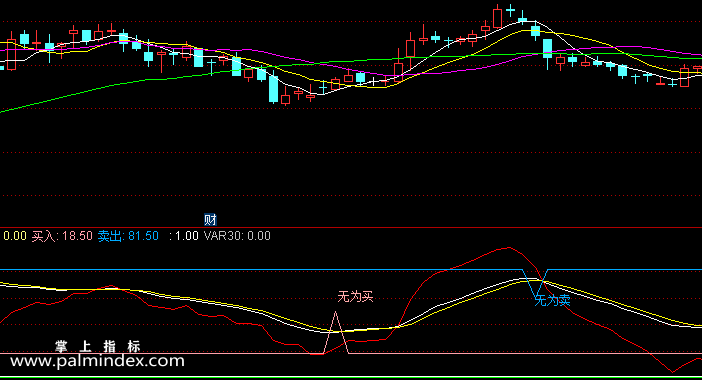
Task: Click the yellow 0.00 indicator value
Action: pyautogui.click(x=15, y=236)
